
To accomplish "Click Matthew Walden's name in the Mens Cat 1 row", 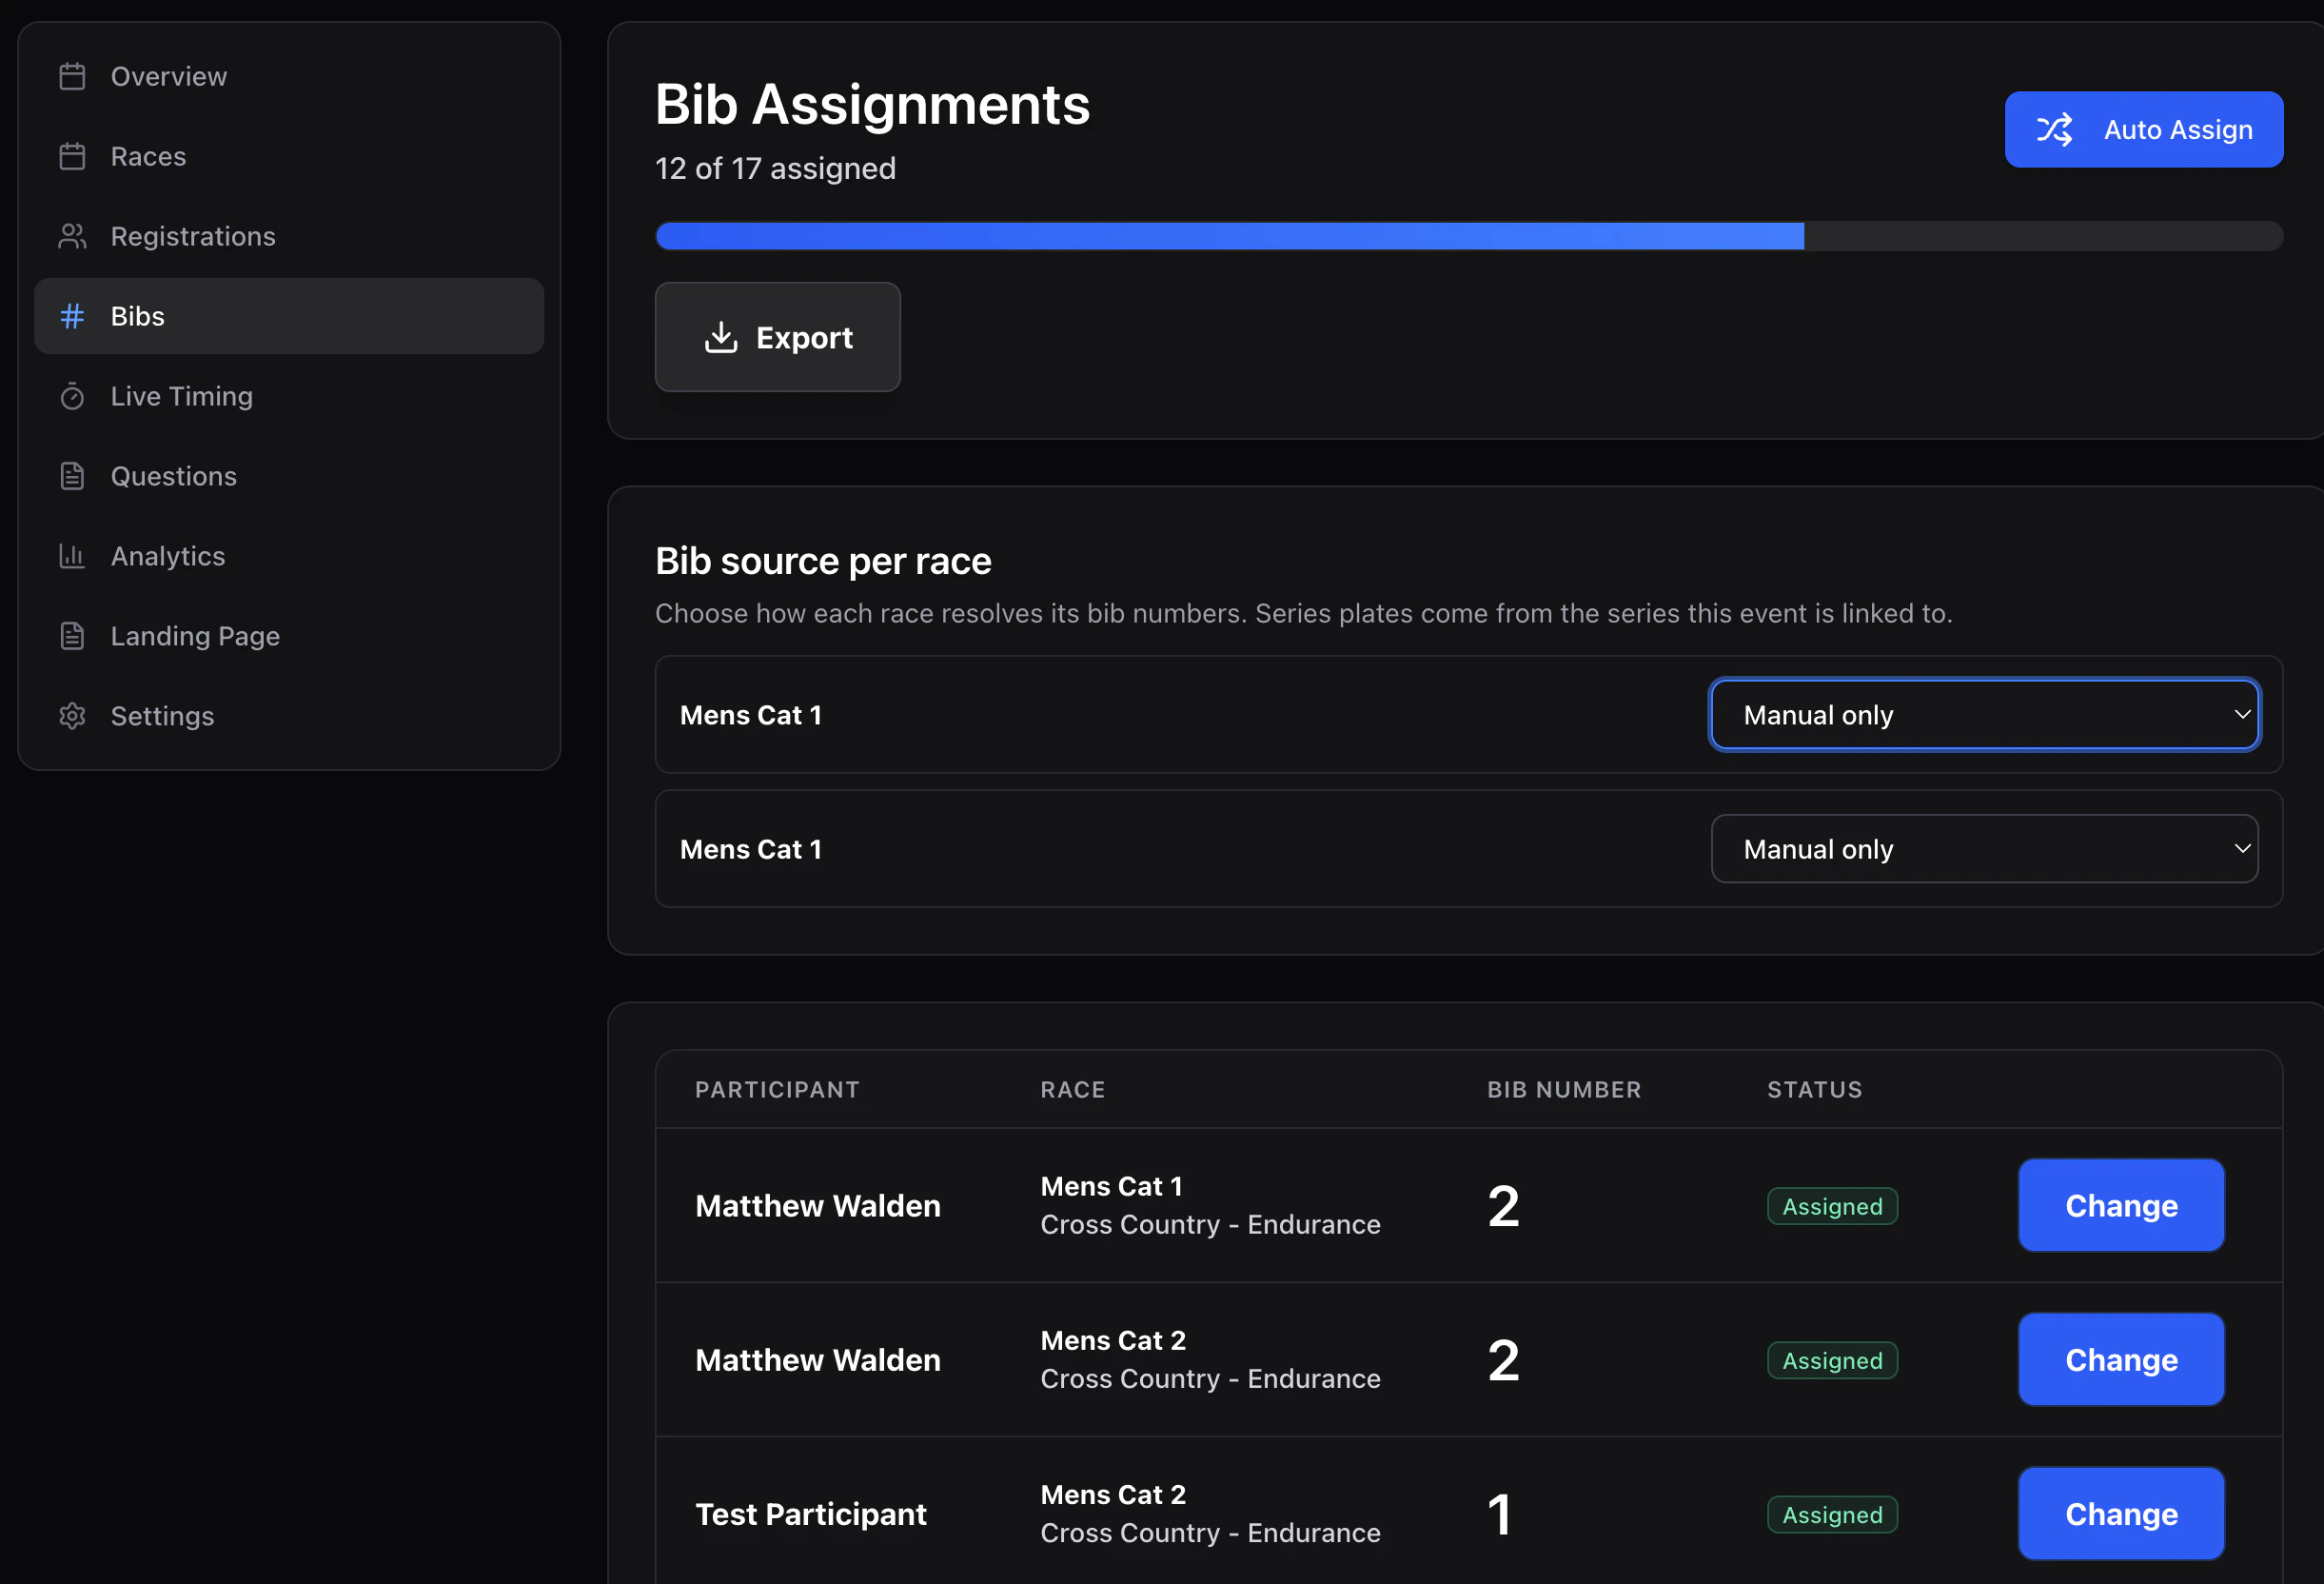I will click(818, 1206).
